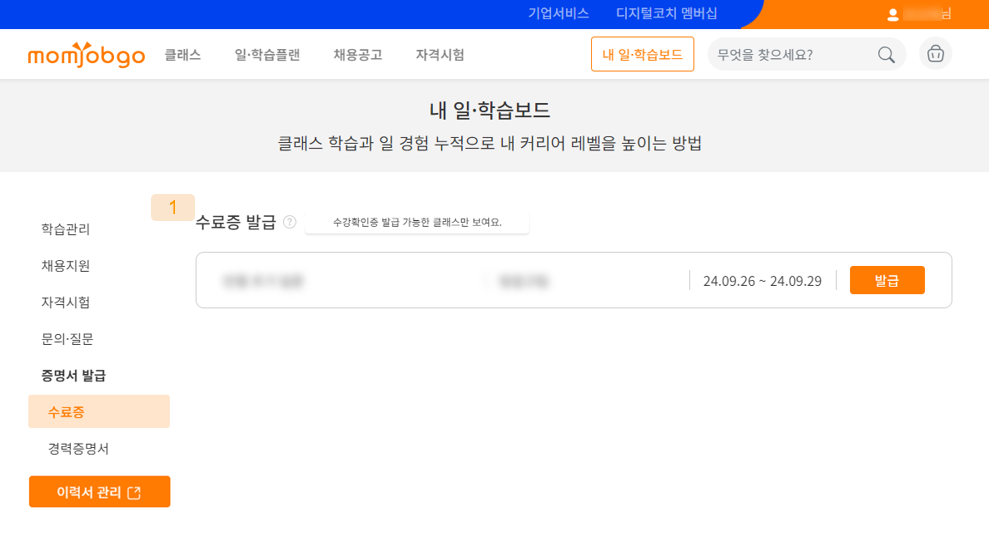Screen dimensions: 989x551
Task: Open the 디지털코치 멤버십 link
Action: (x=666, y=13)
